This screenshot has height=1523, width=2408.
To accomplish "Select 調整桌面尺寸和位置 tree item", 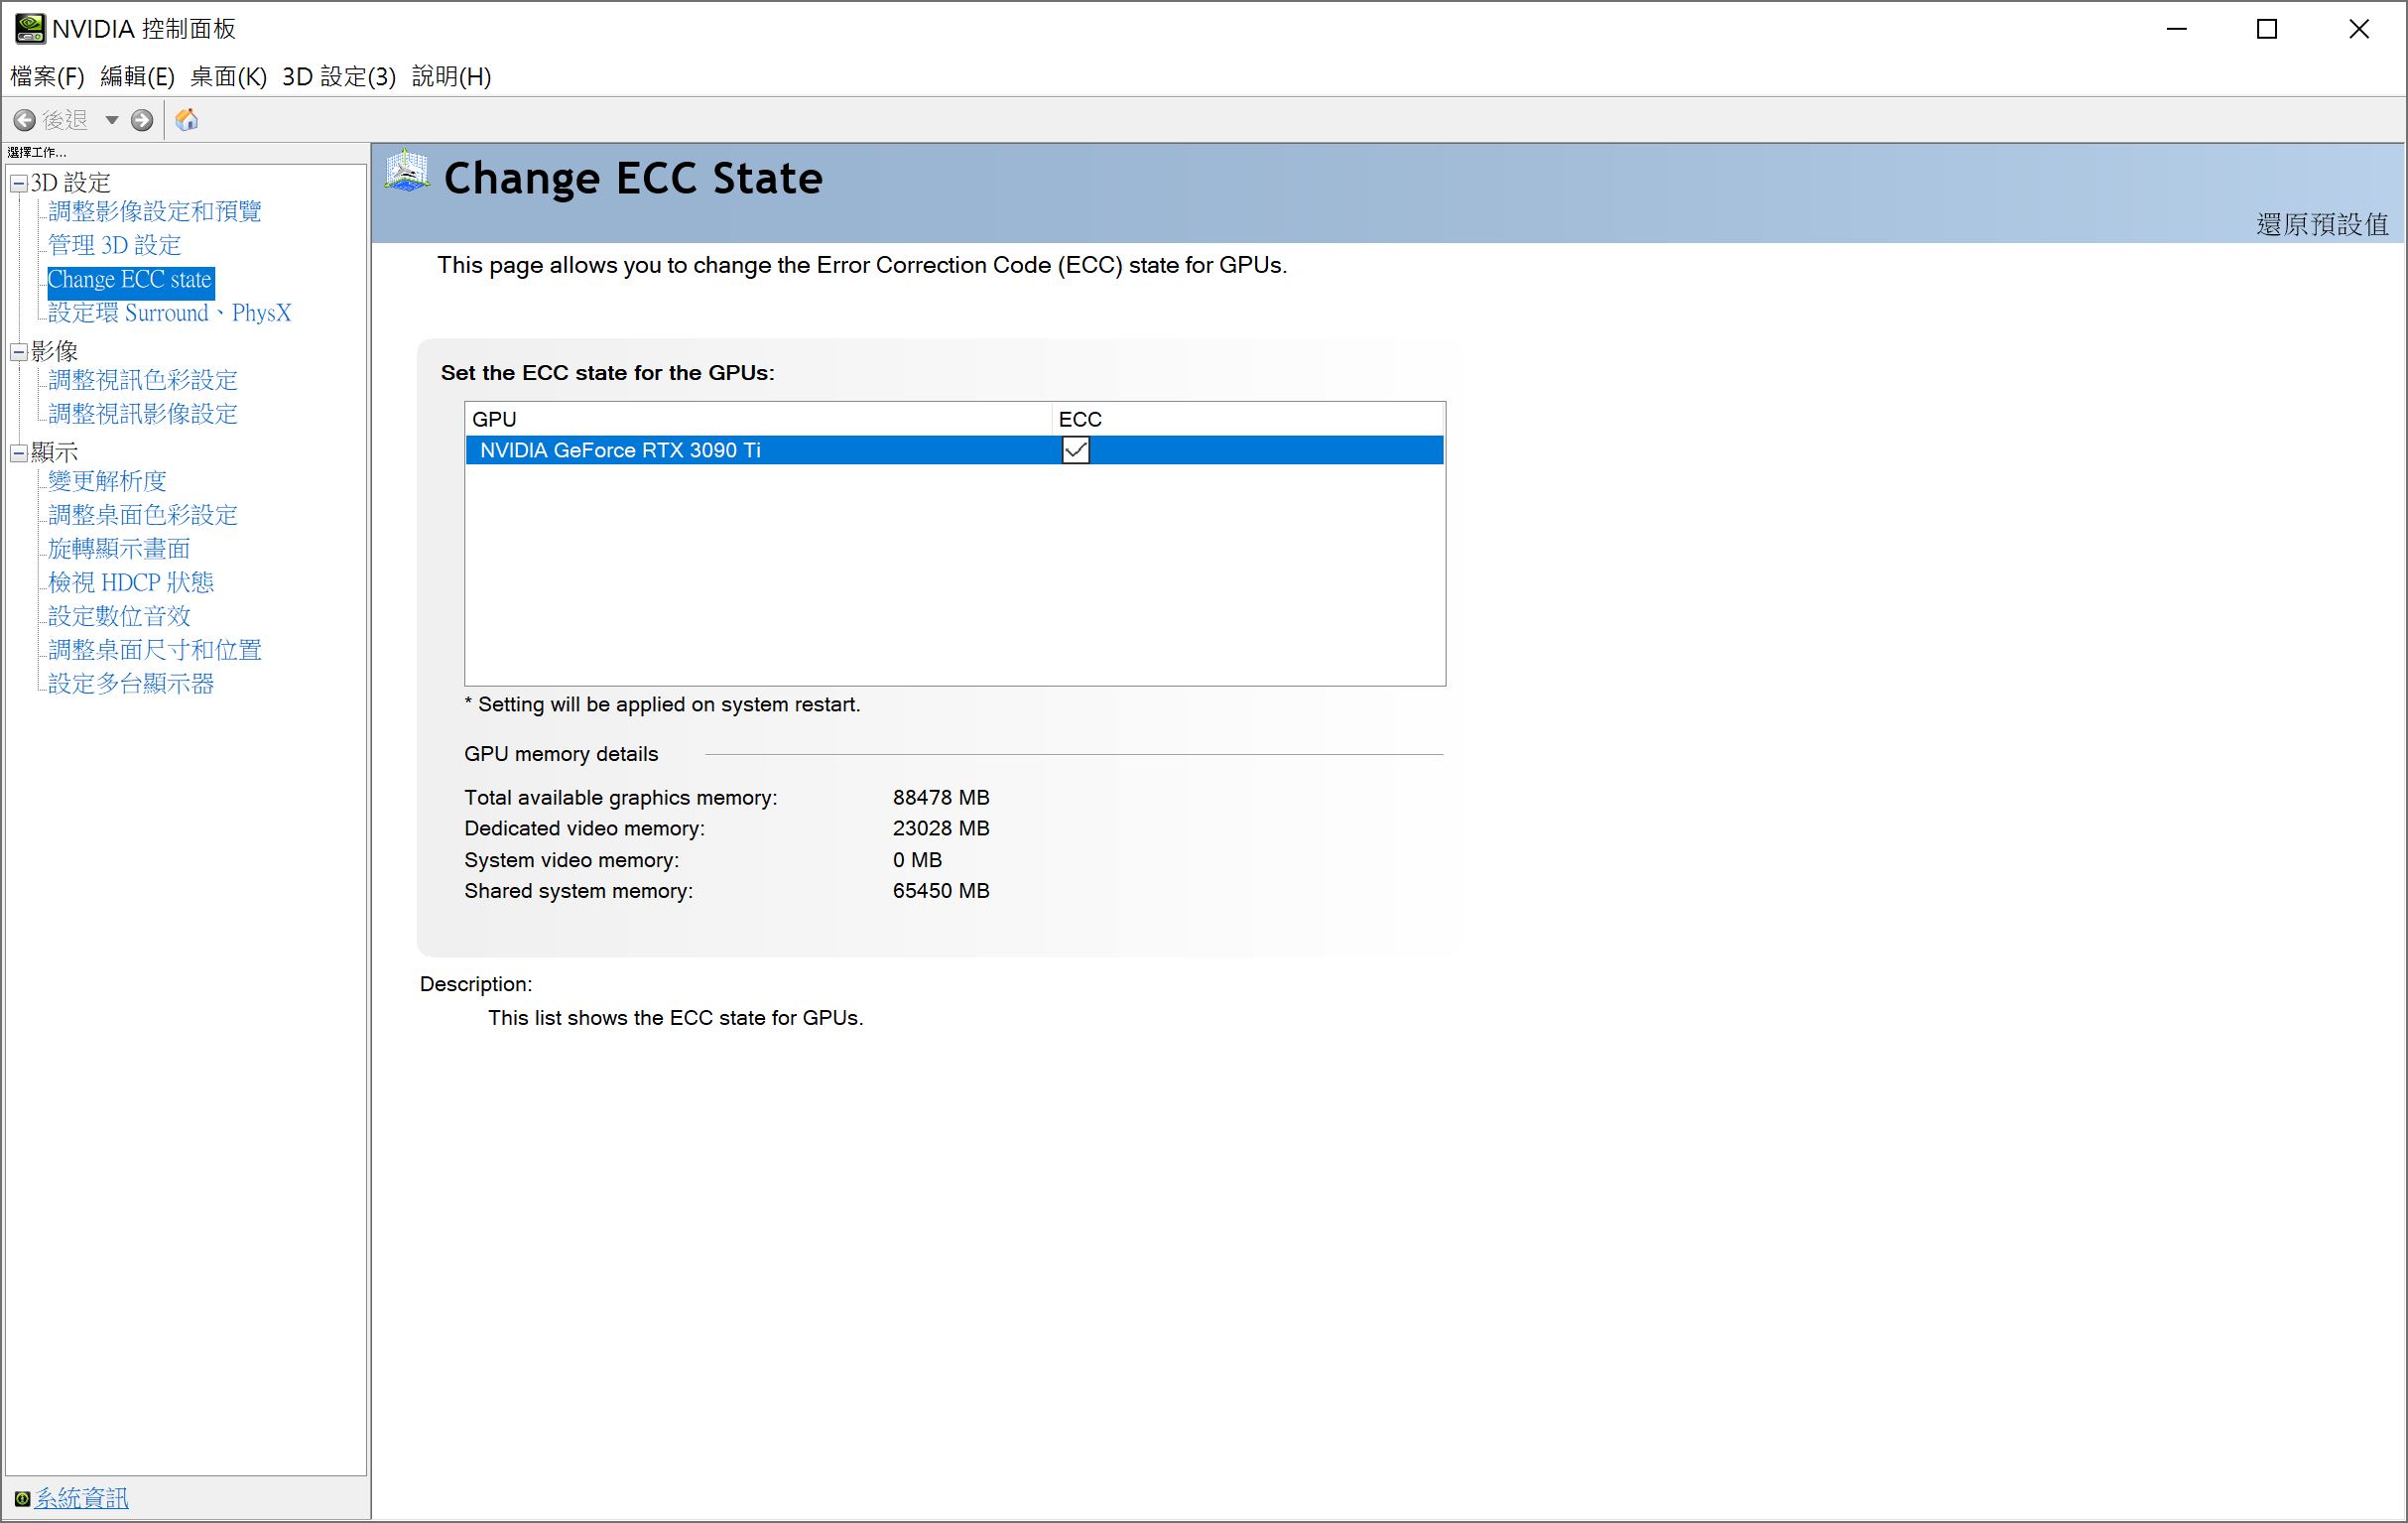I will 155,651.
